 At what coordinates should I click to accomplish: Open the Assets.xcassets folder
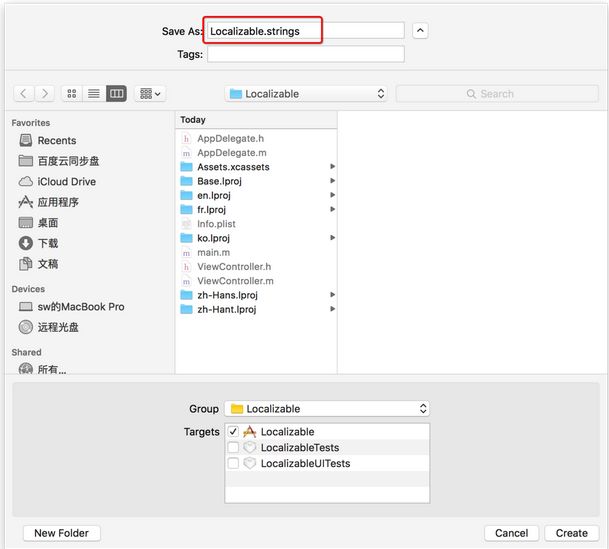click(x=233, y=167)
